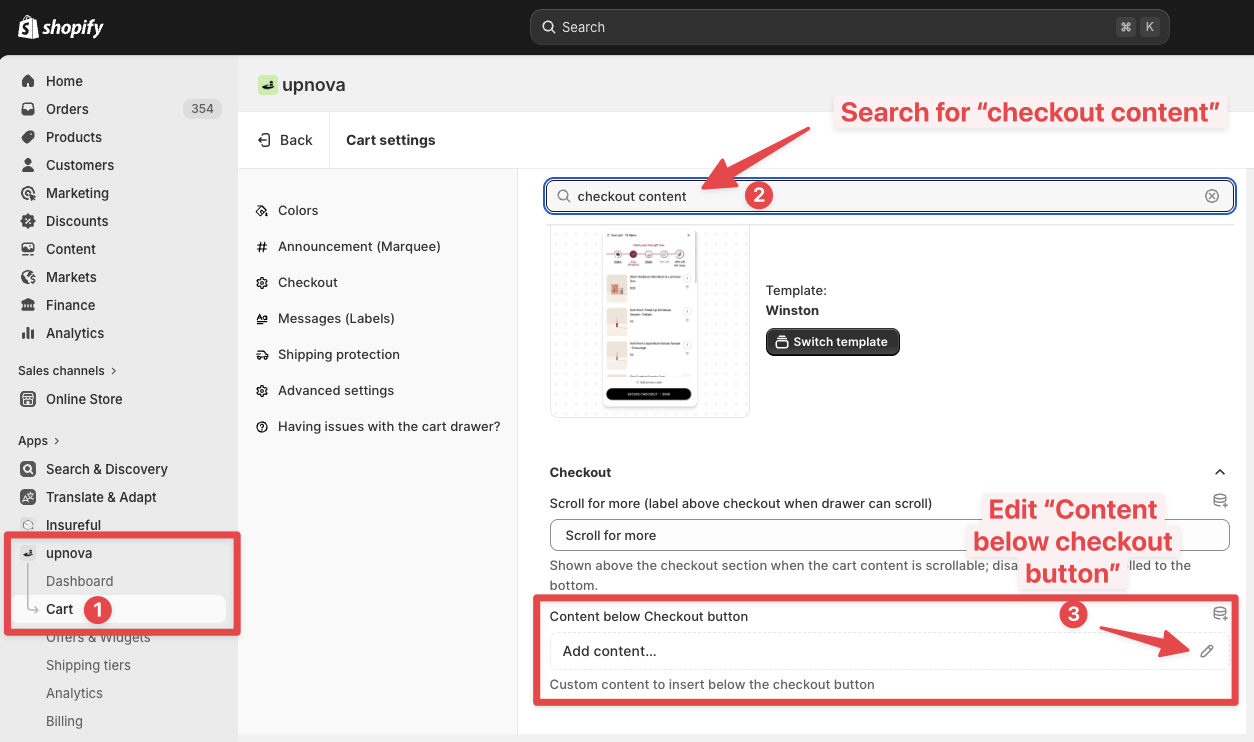The image size is (1254, 742).
Task: Click the Analytics bar chart icon
Action: [x=28, y=333]
